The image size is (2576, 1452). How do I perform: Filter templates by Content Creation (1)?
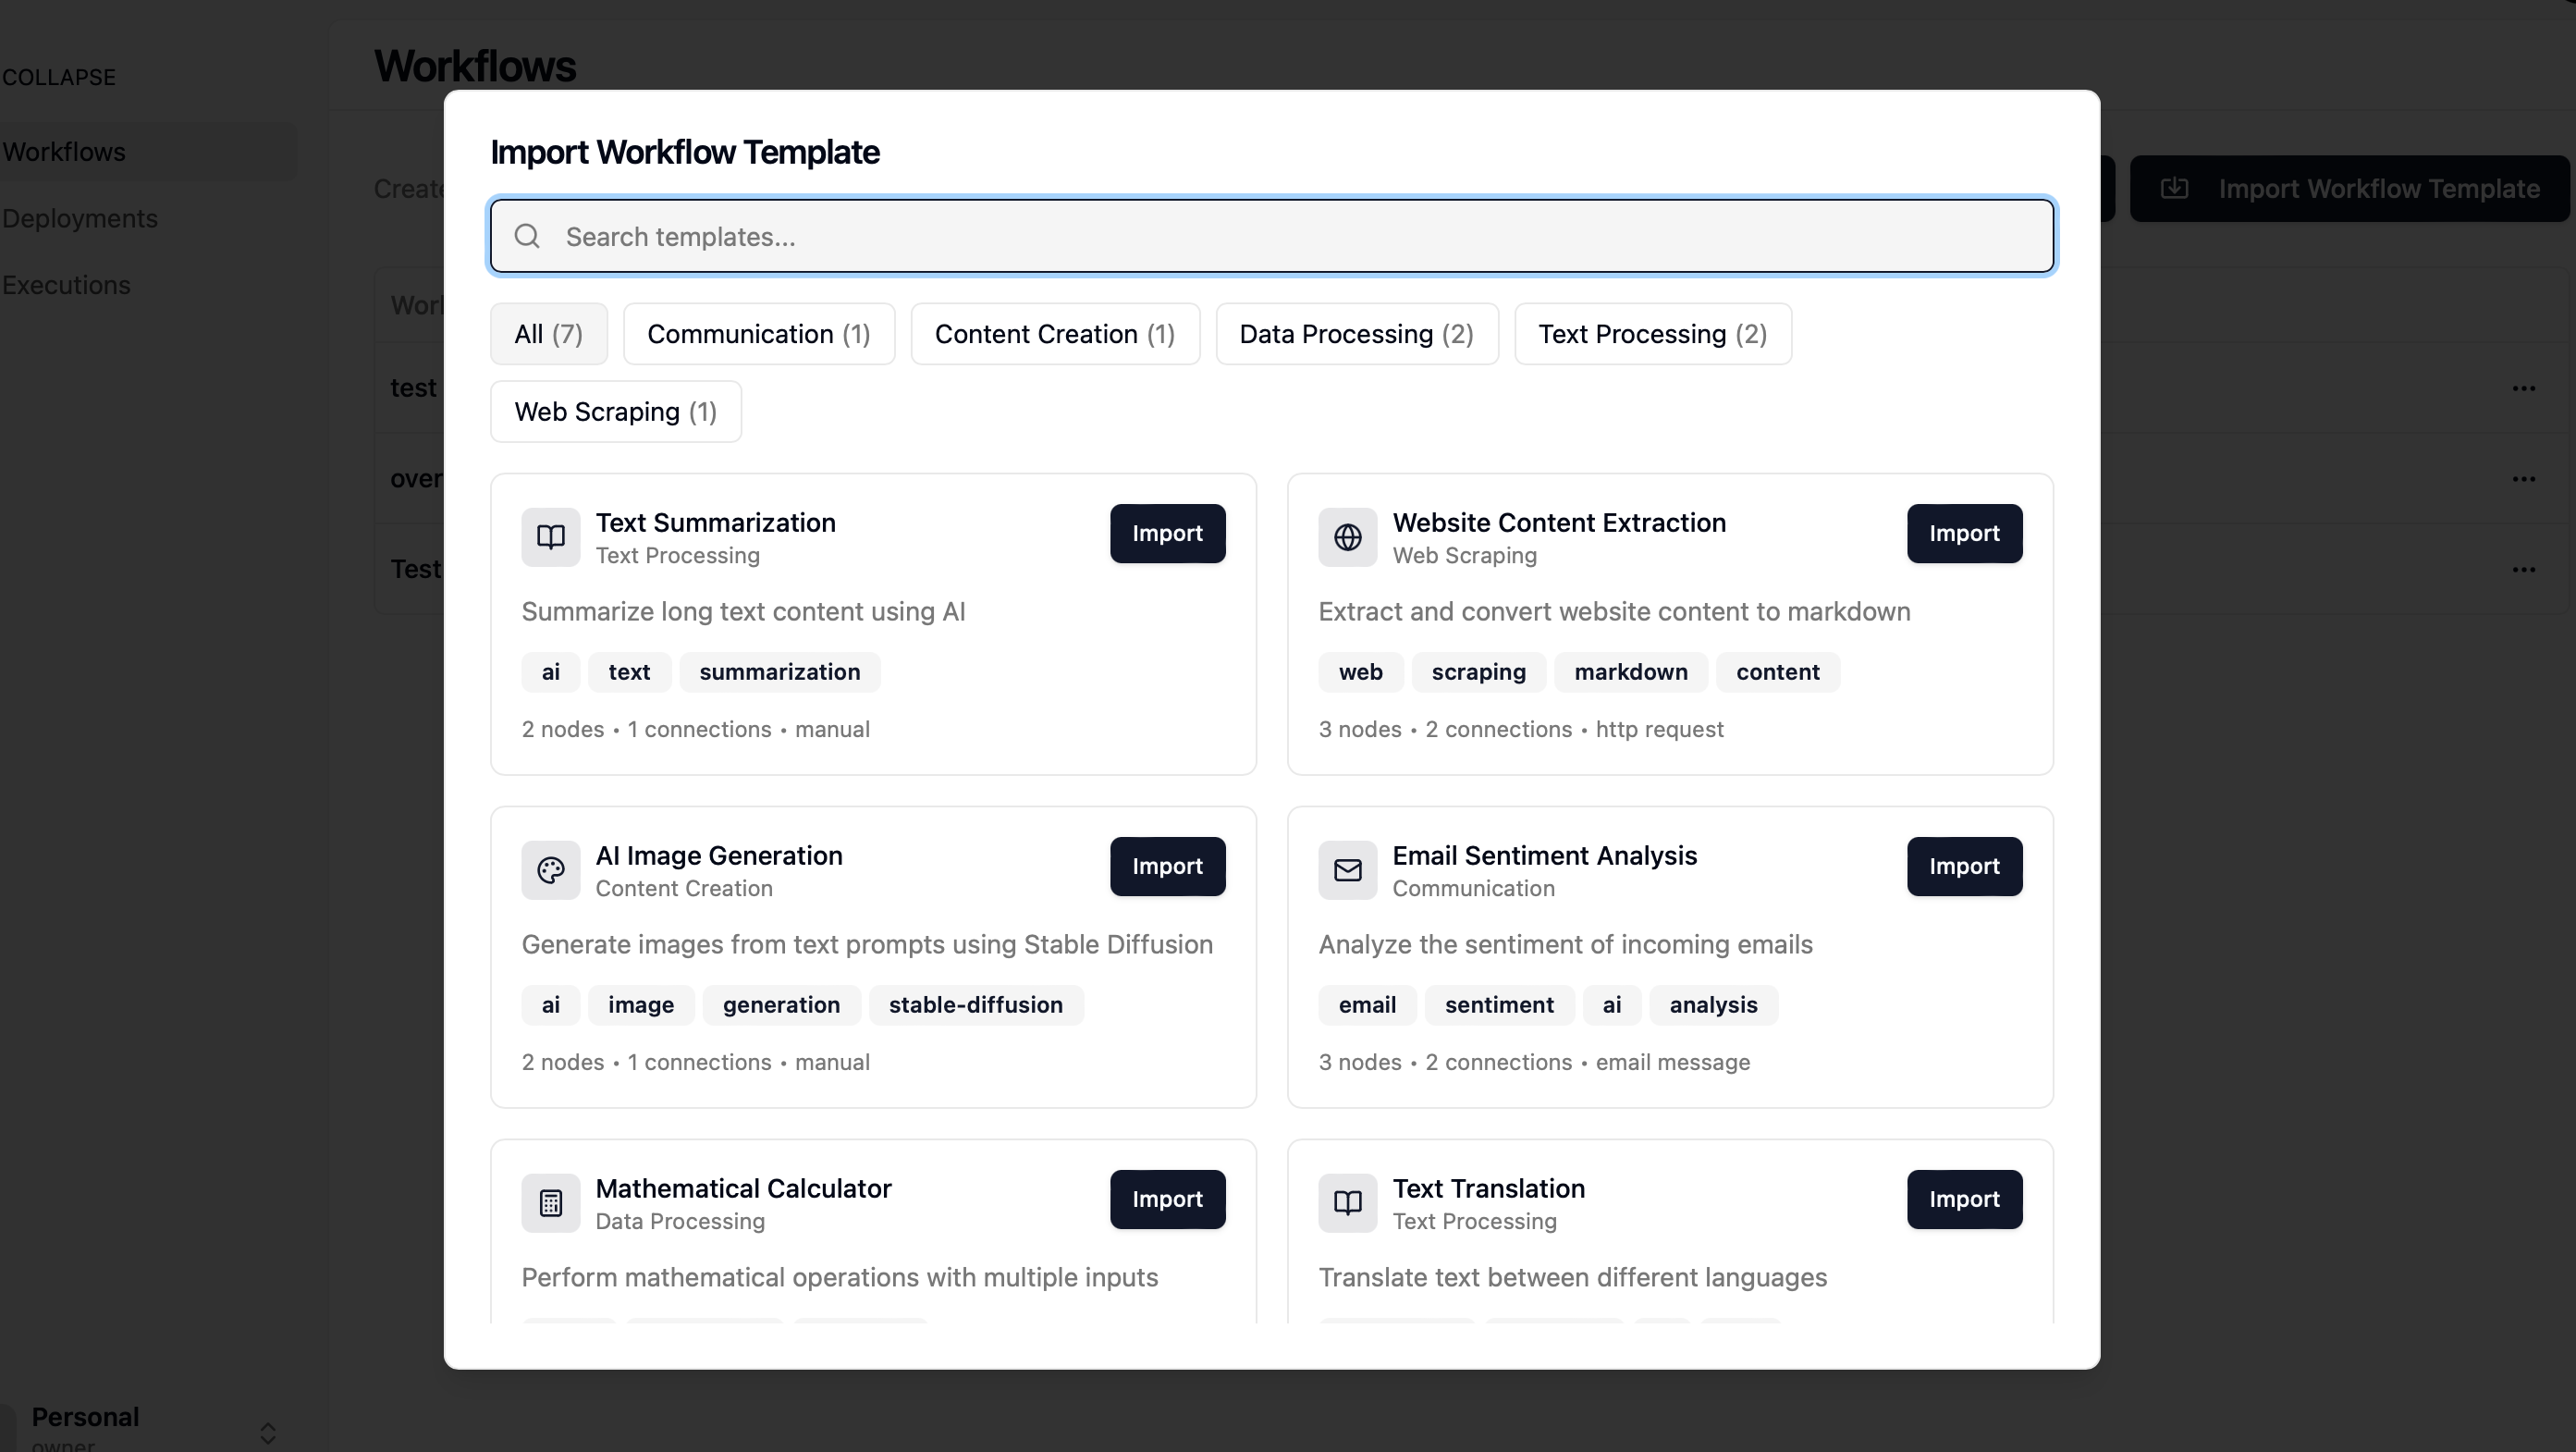click(x=1055, y=334)
